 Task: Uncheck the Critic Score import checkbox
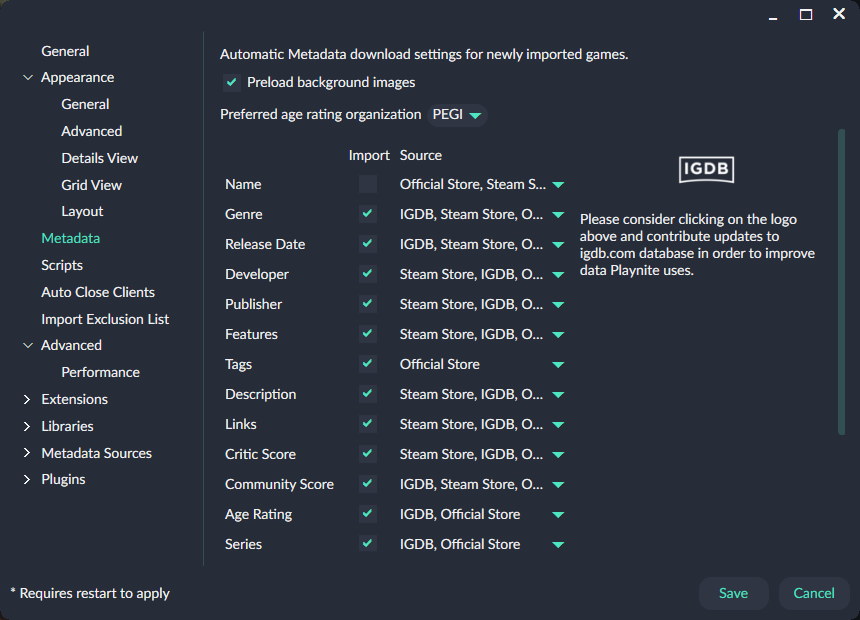[367, 454]
